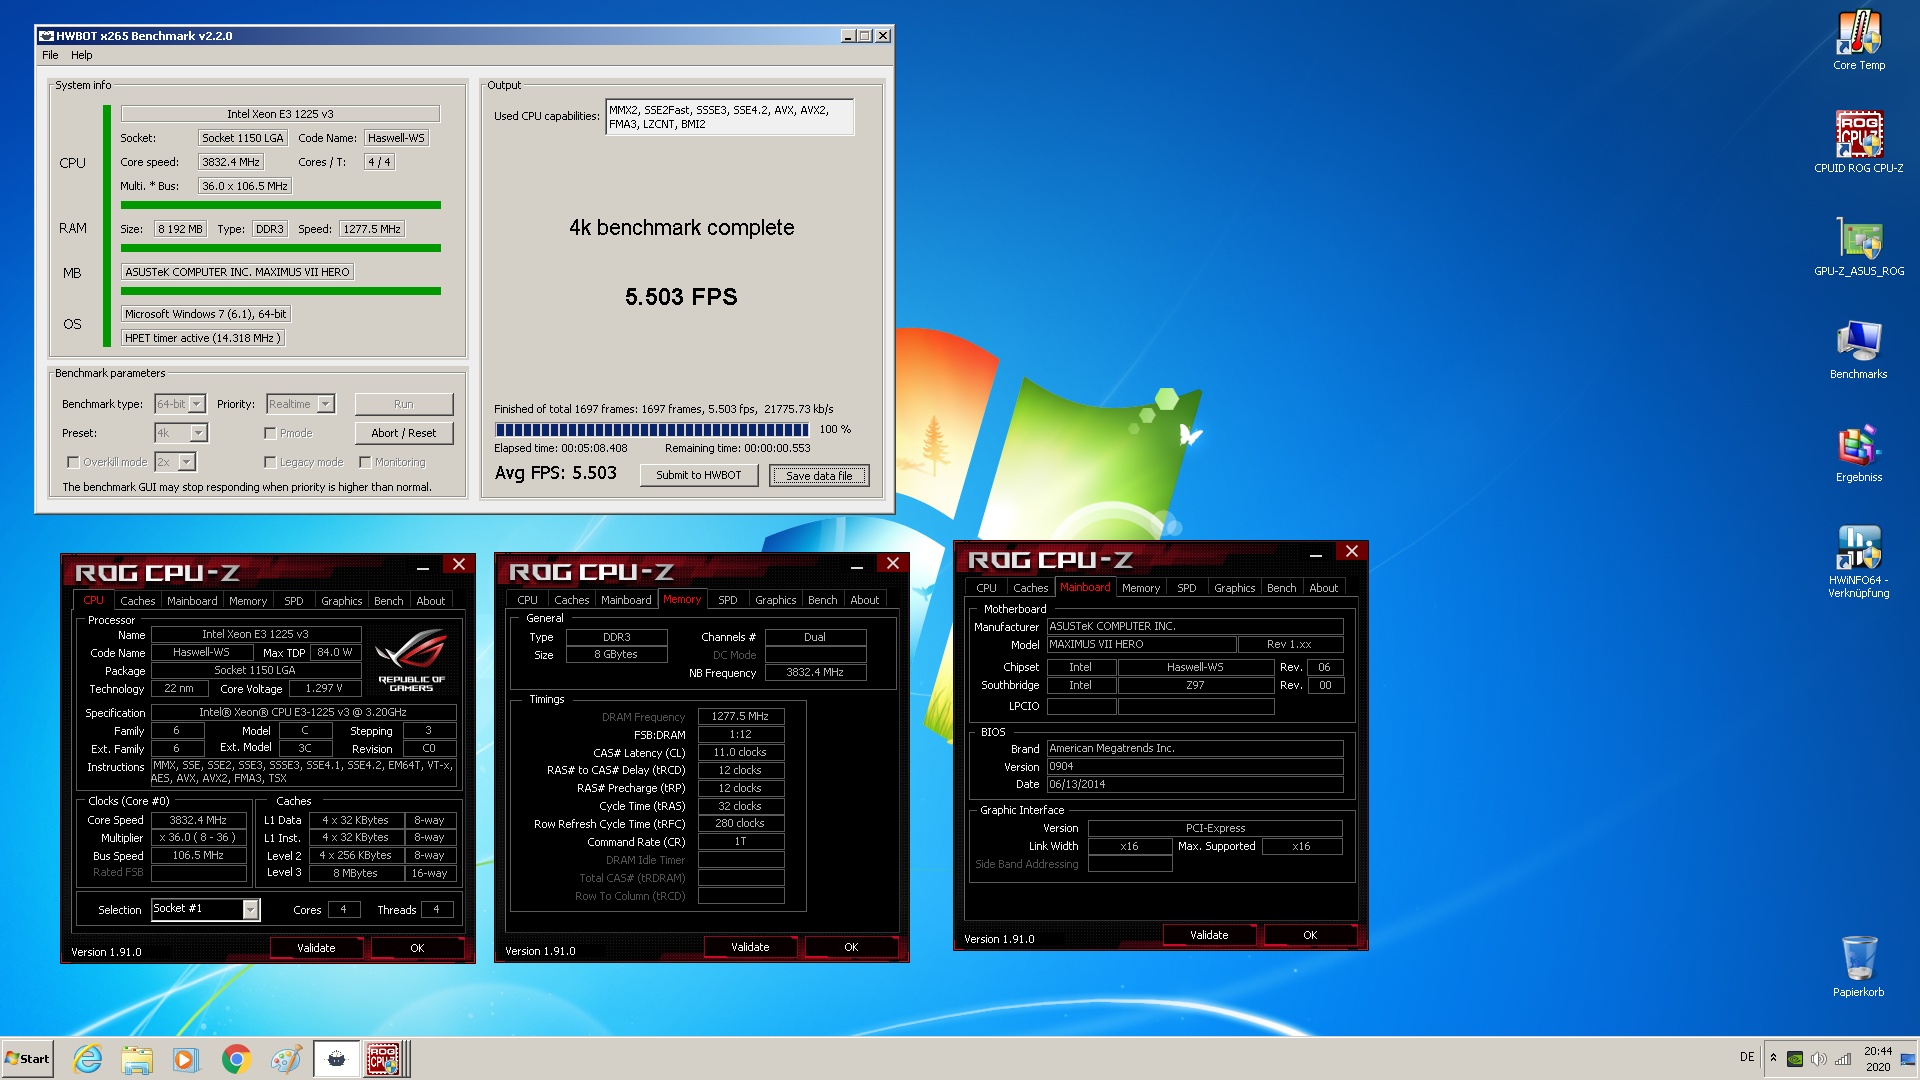Click the Abort / Reset button
The width and height of the screenshot is (1920, 1080).
click(403, 433)
